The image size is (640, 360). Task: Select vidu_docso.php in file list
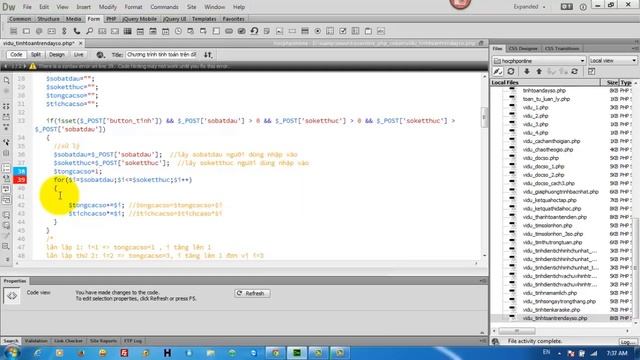tap(540, 158)
